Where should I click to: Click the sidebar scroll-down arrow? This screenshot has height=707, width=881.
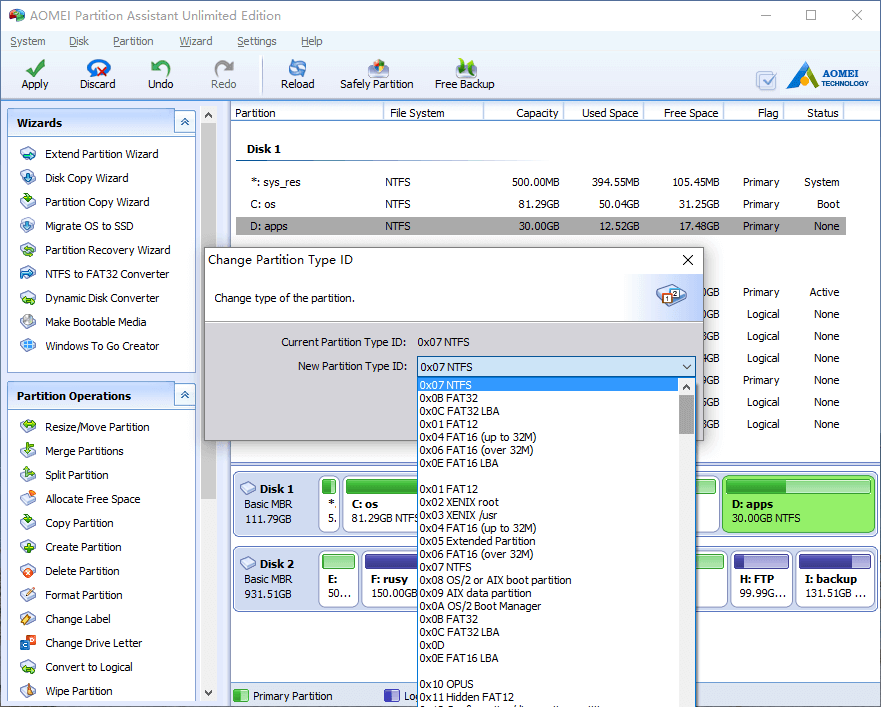point(208,693)
